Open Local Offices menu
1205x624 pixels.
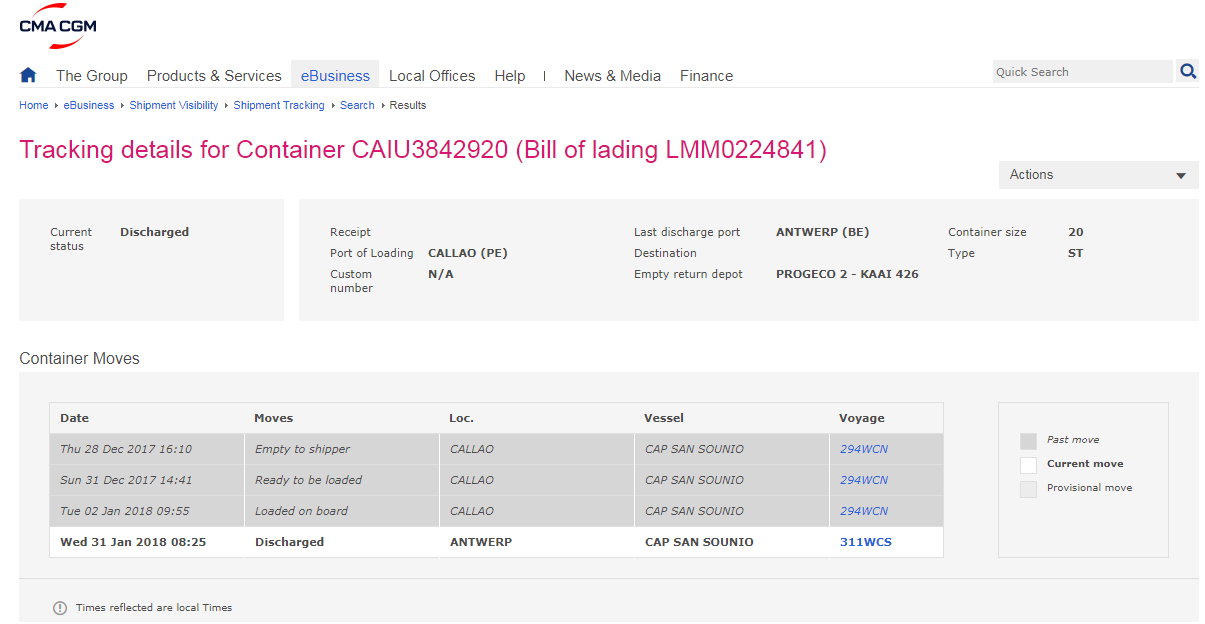tap(432, 76)
